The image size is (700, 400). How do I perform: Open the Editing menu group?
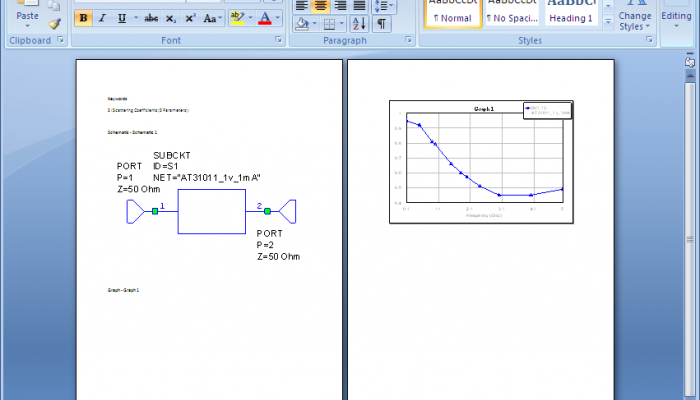[x=675, y=16]
